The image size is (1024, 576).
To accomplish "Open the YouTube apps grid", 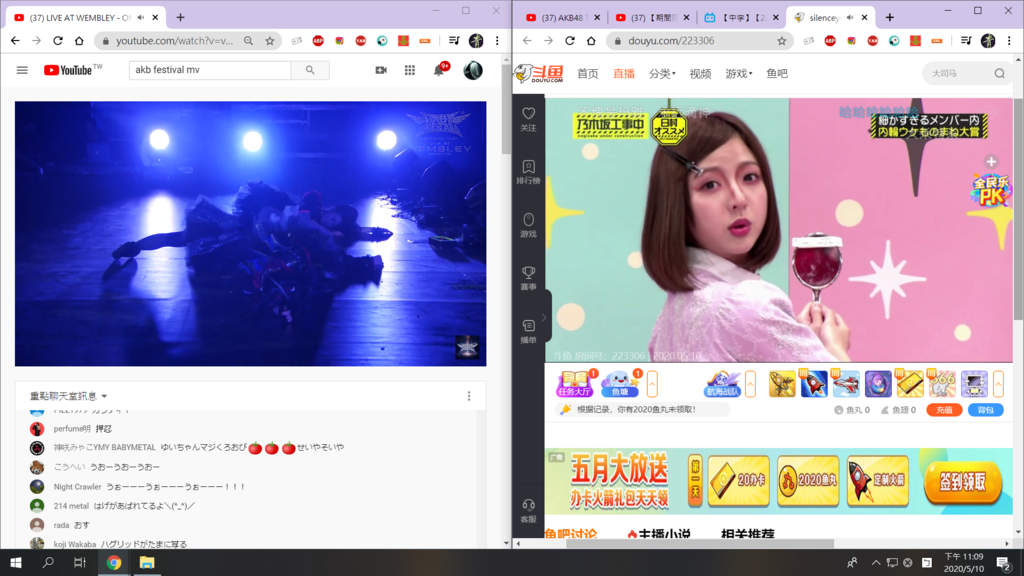I will pos(409,70).
